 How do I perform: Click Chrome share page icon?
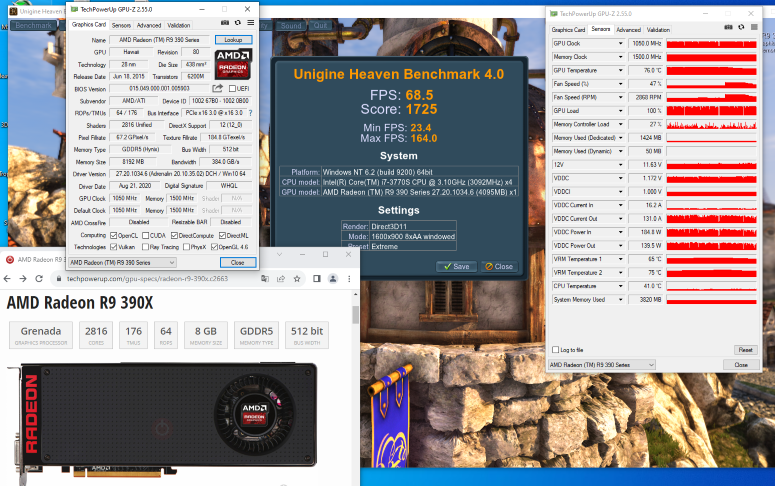pyautogui.click(x=281, y=279)
